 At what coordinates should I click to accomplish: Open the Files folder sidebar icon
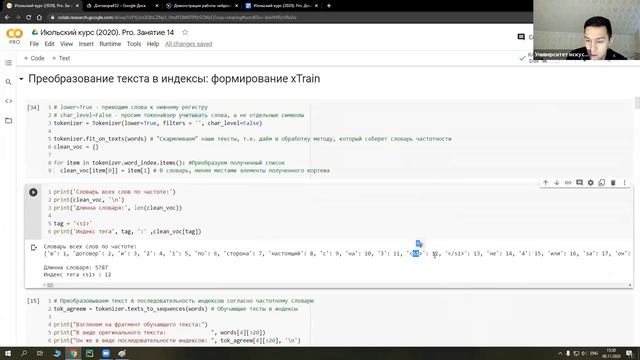pos(8,120)
